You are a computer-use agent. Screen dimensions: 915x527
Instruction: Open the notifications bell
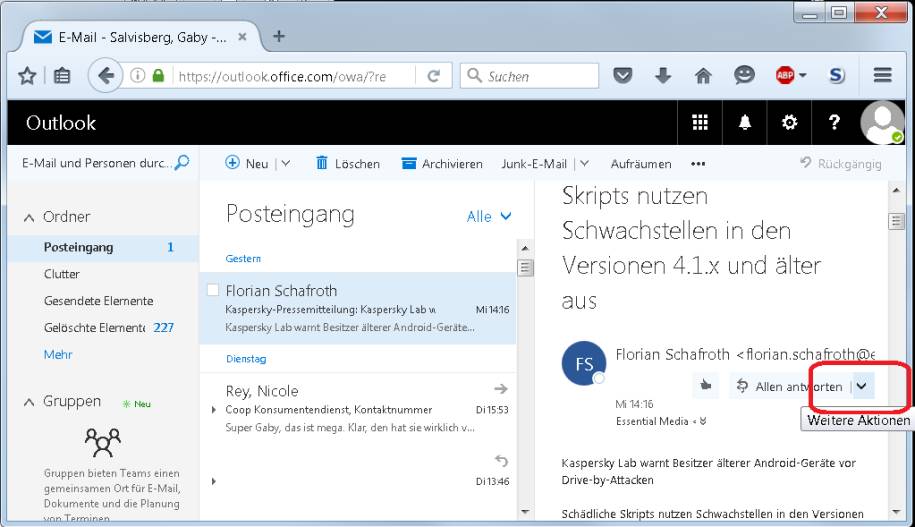745,123
